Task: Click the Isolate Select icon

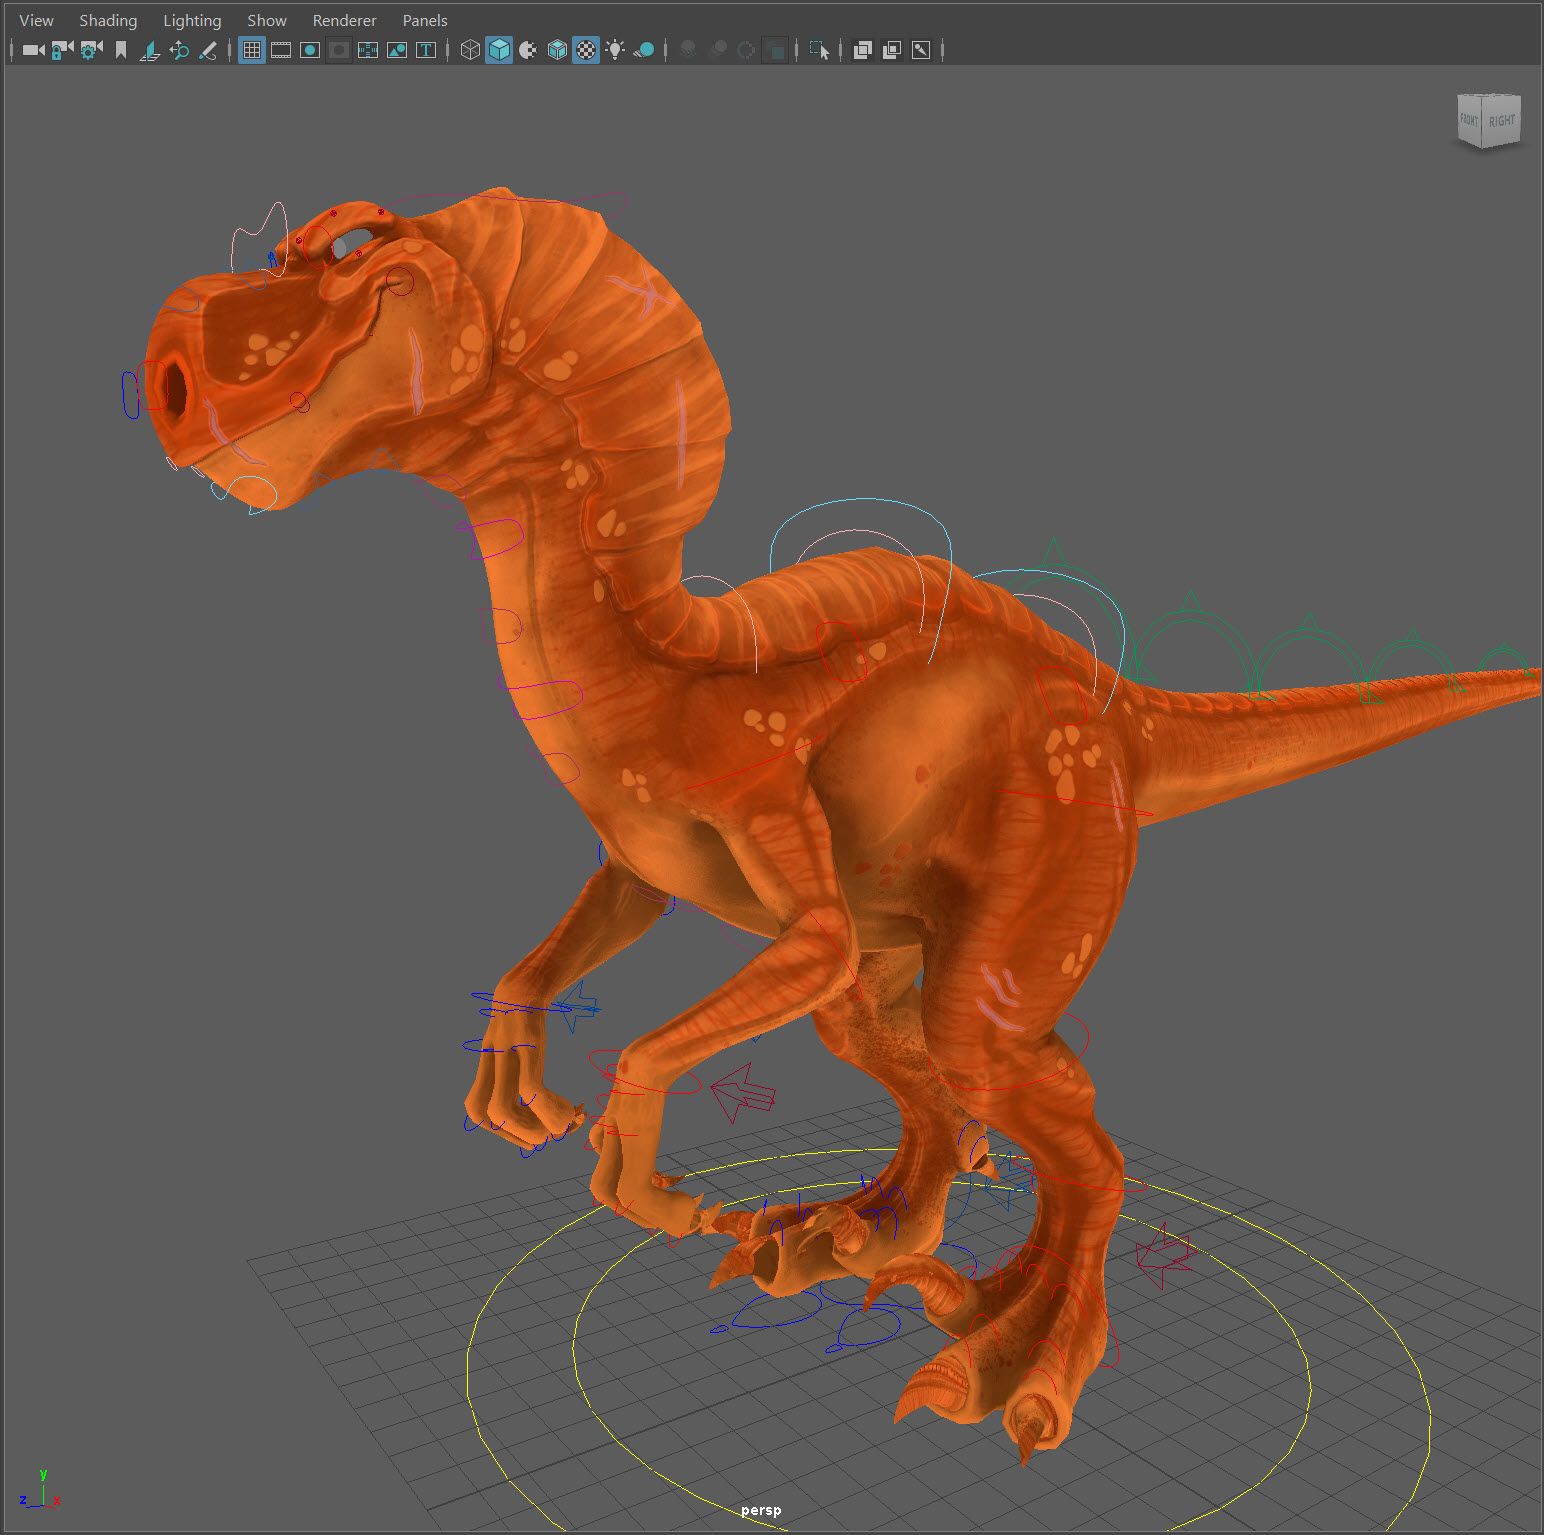Action: (x=819, y=50)
